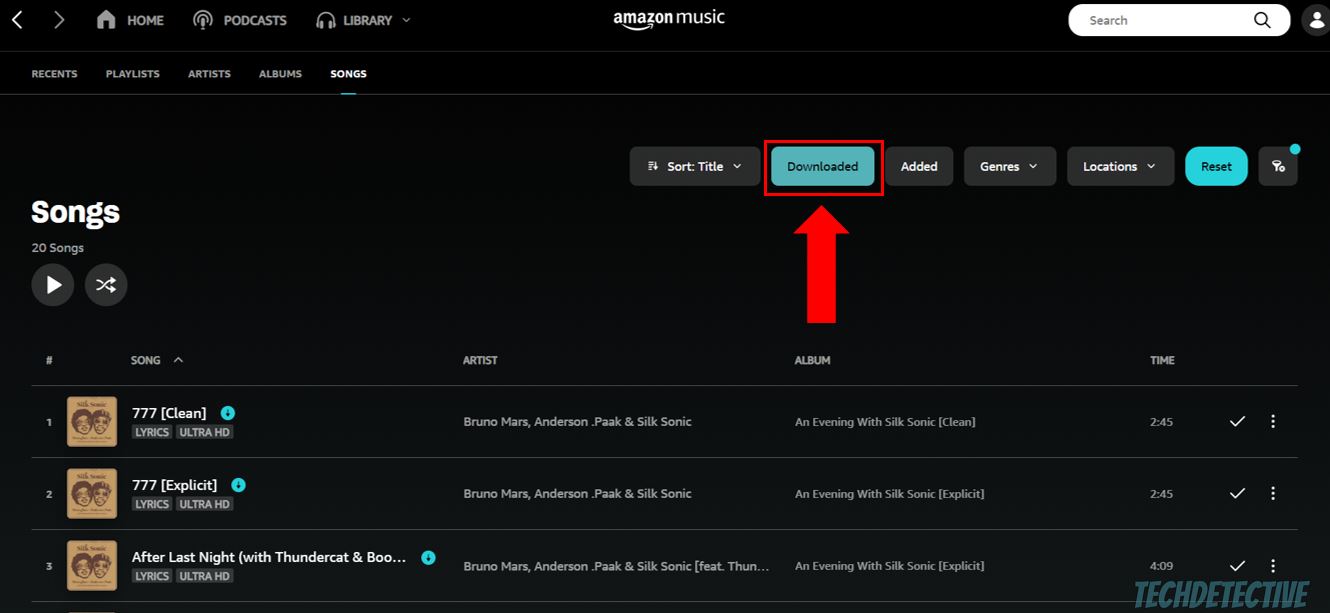Screen dimensions: 1330x613
Task: Open the An Evening With Silk Sonic [Clean] album
Action: [884, 421]
